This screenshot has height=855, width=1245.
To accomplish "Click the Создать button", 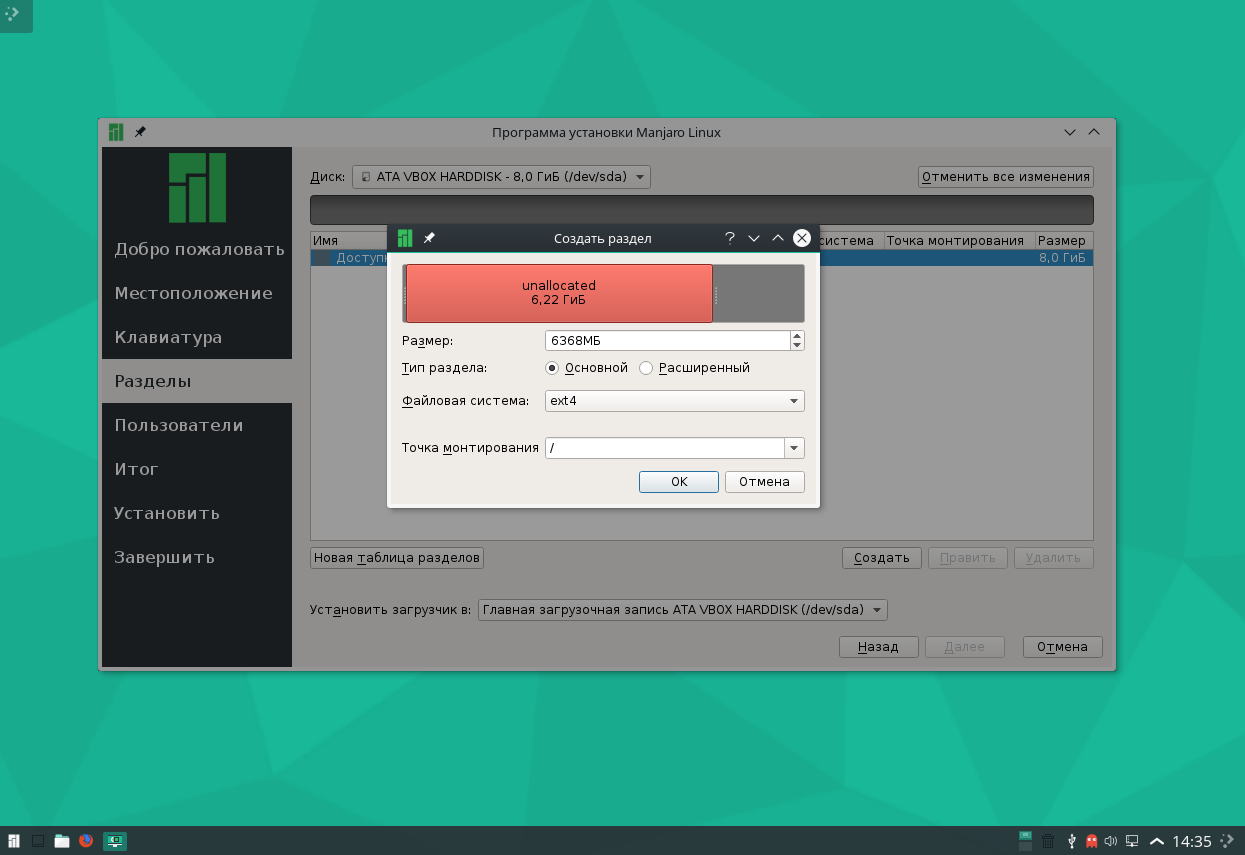I will (882, 558).
